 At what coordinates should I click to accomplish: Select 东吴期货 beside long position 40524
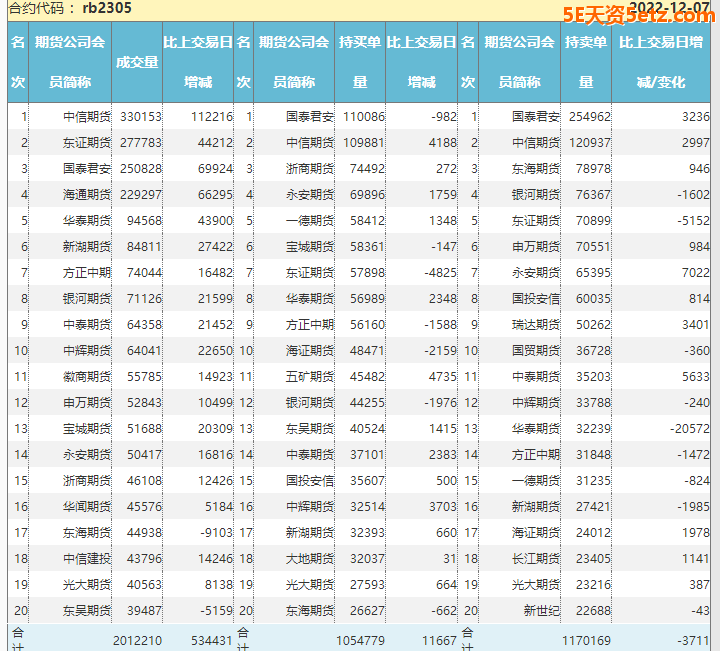point(310,429)
